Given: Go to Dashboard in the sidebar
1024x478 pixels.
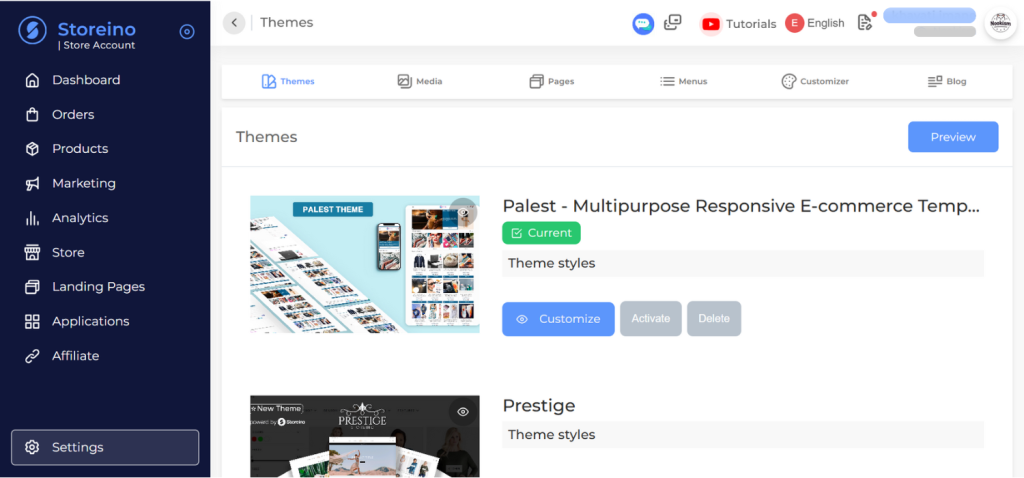Looking at the screenshot, I should coord(86,80).
